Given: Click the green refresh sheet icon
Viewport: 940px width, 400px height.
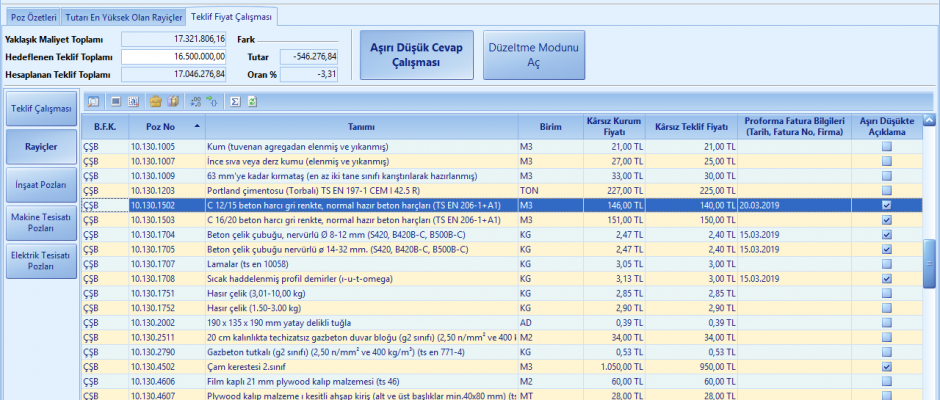Looking at the screenshot, I should coord(253,101).
